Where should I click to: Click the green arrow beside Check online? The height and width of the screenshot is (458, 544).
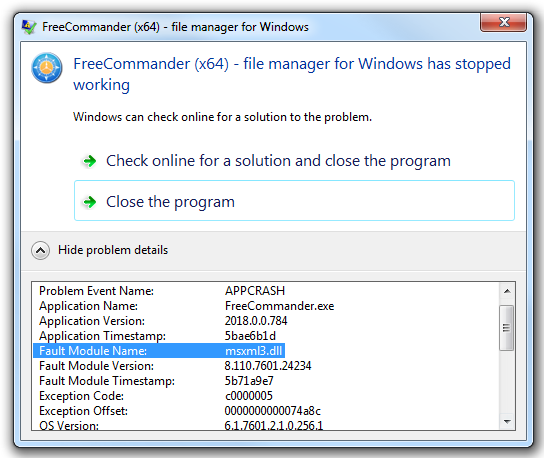[x=90, y=161]
